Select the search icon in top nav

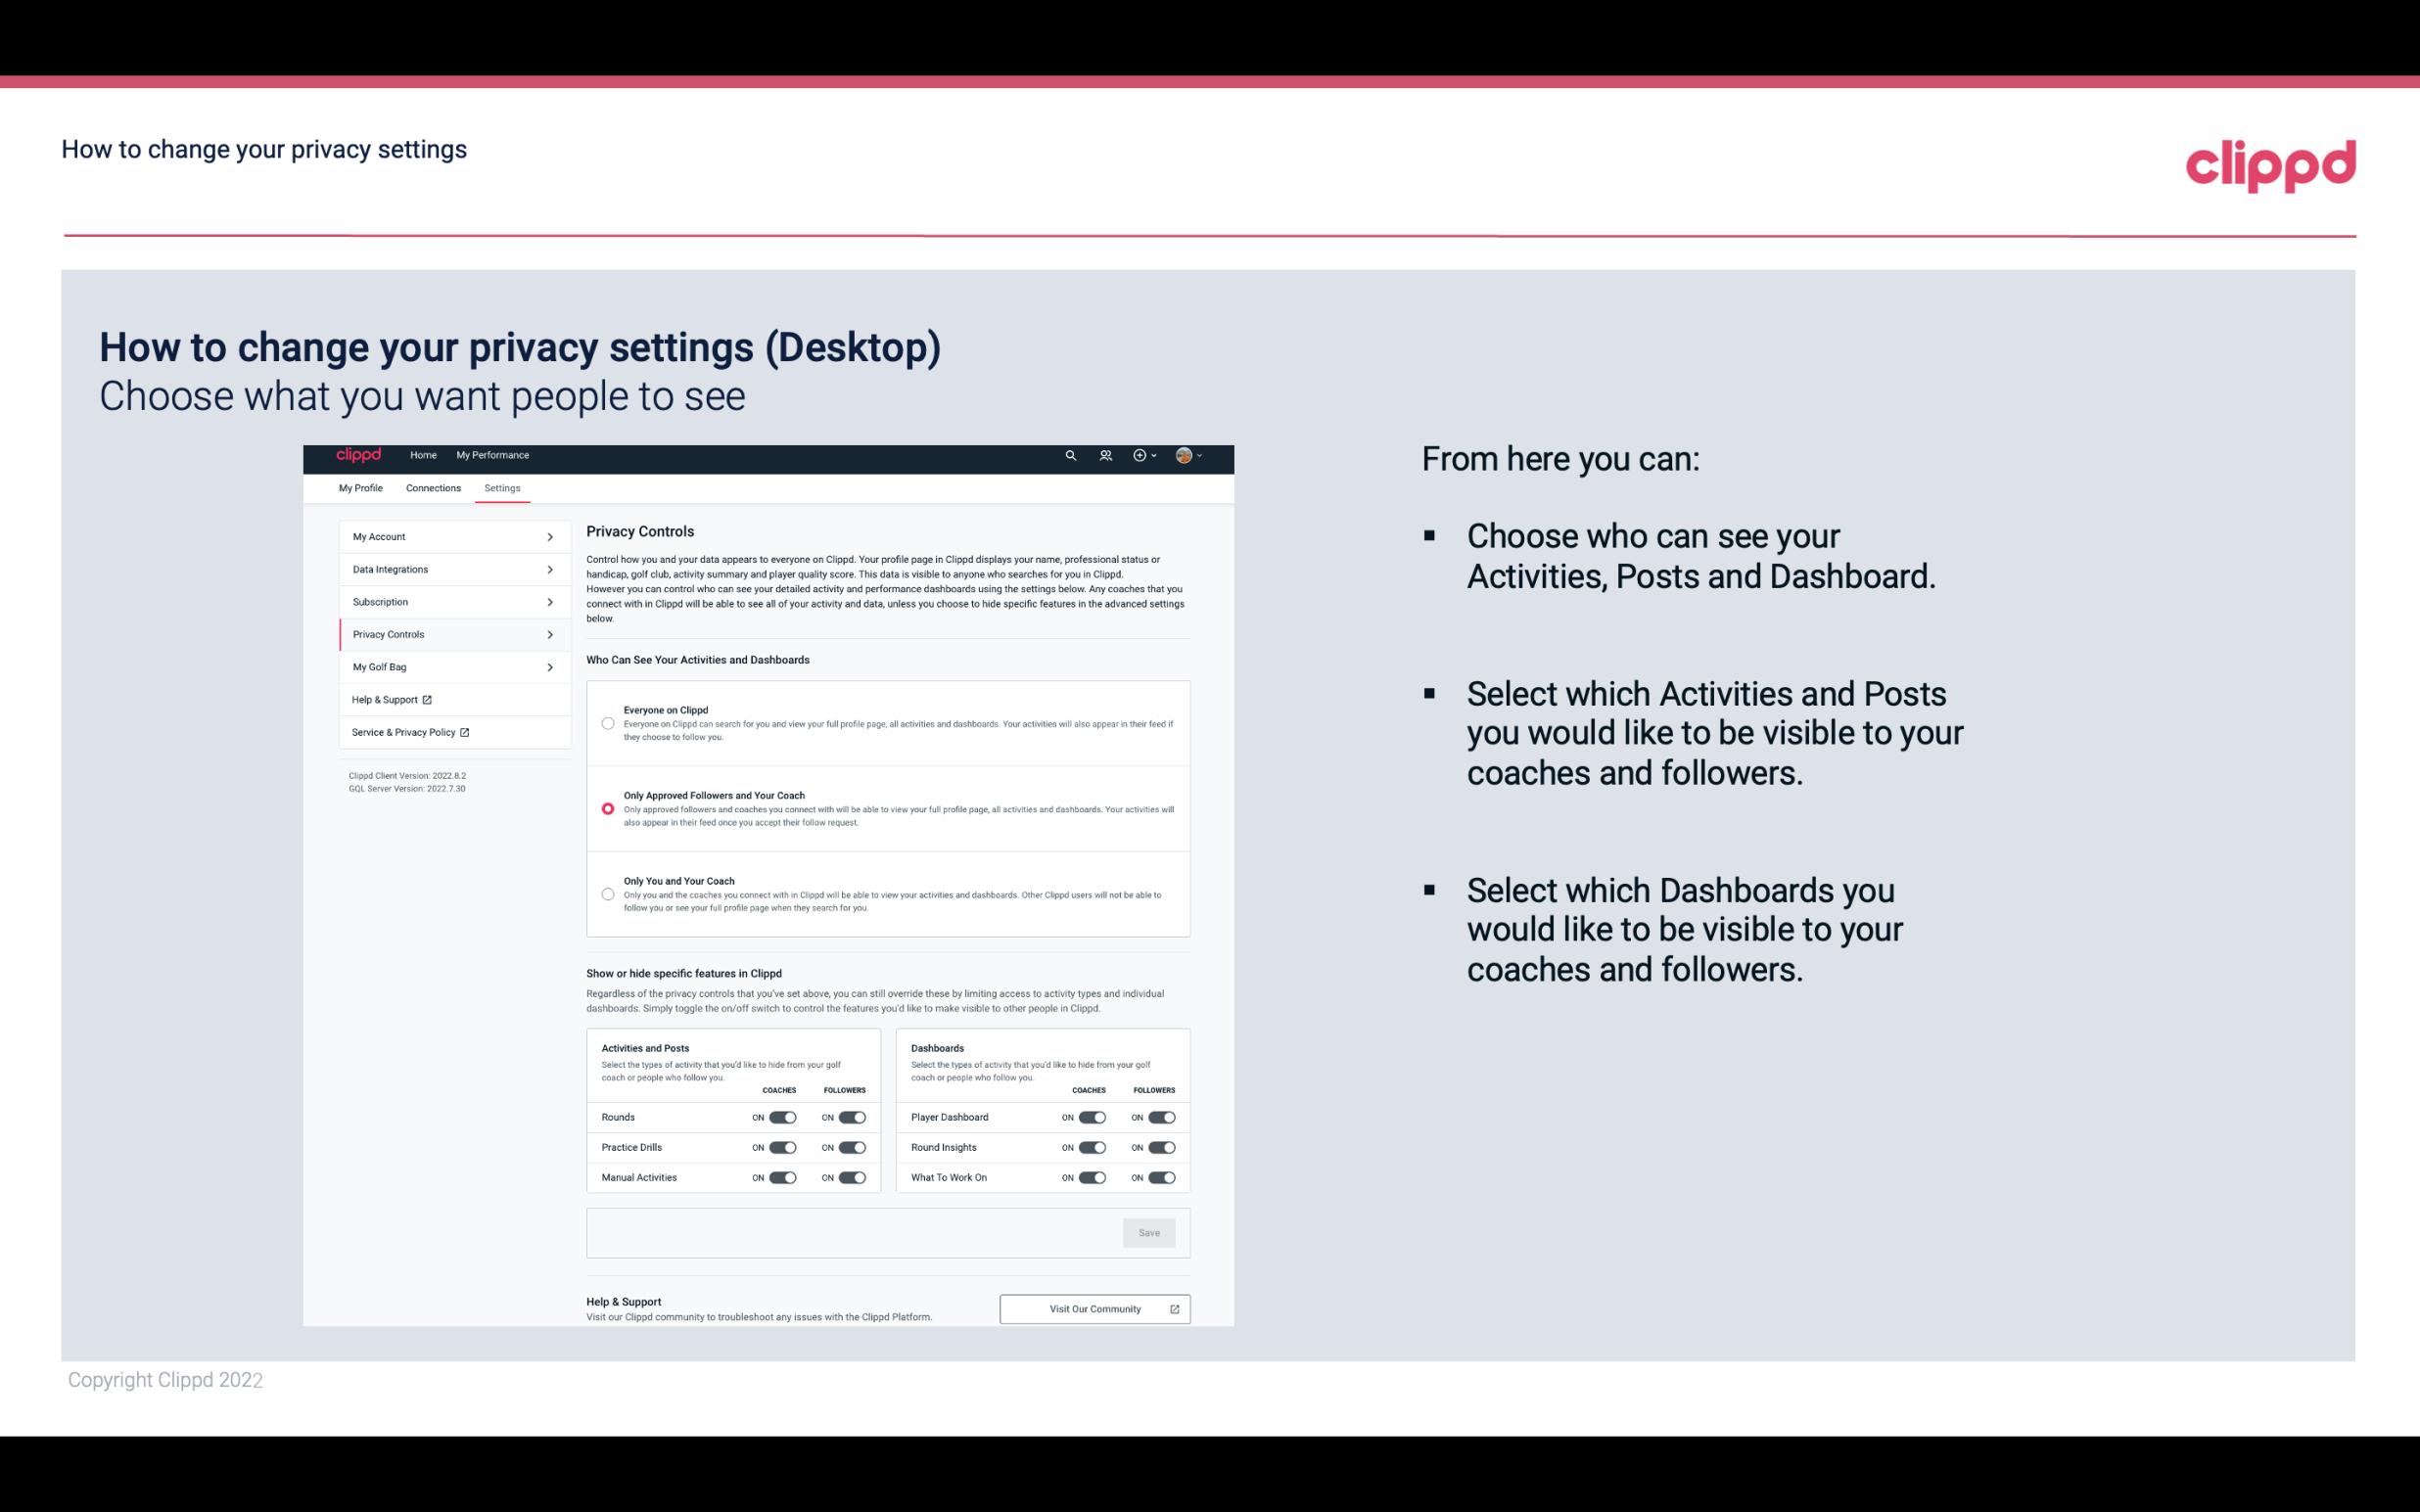click(1070, 455)
